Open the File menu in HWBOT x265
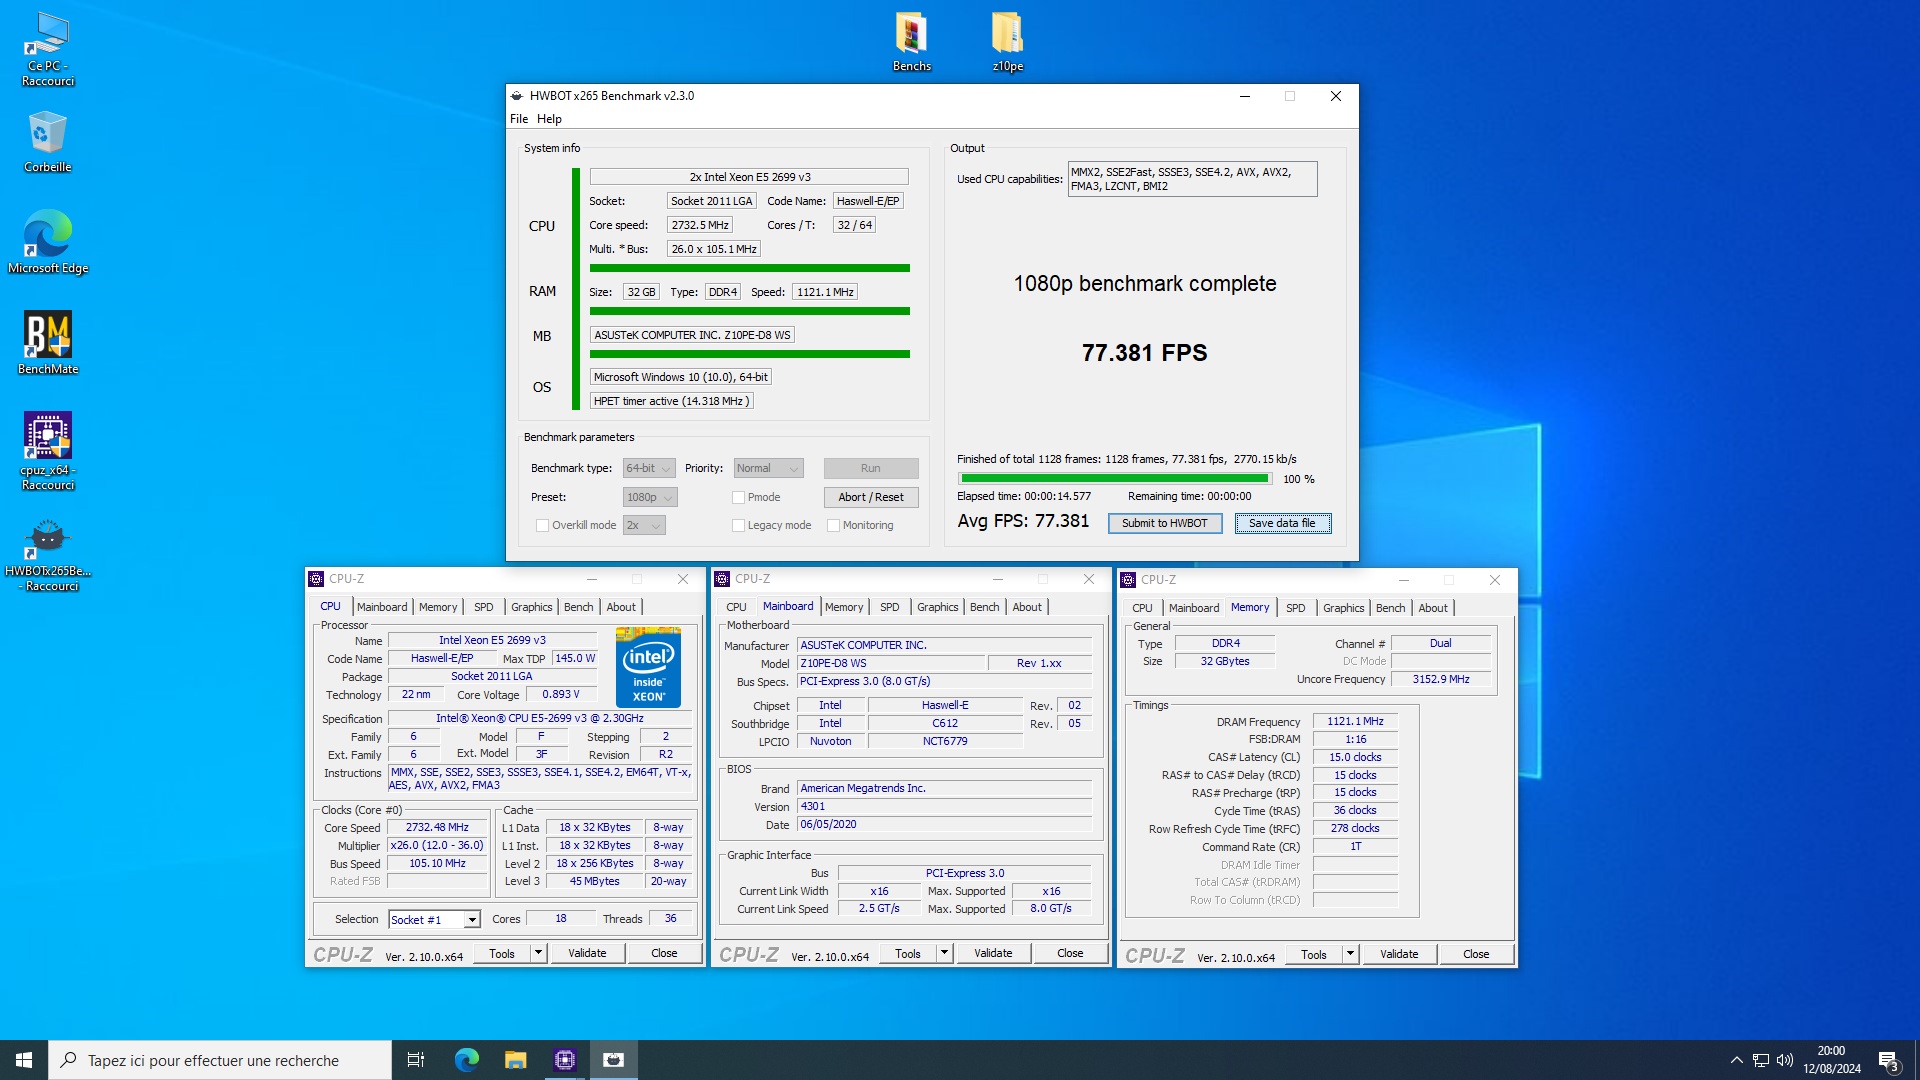This screenshot has height=1080, width=1920. 519,118
